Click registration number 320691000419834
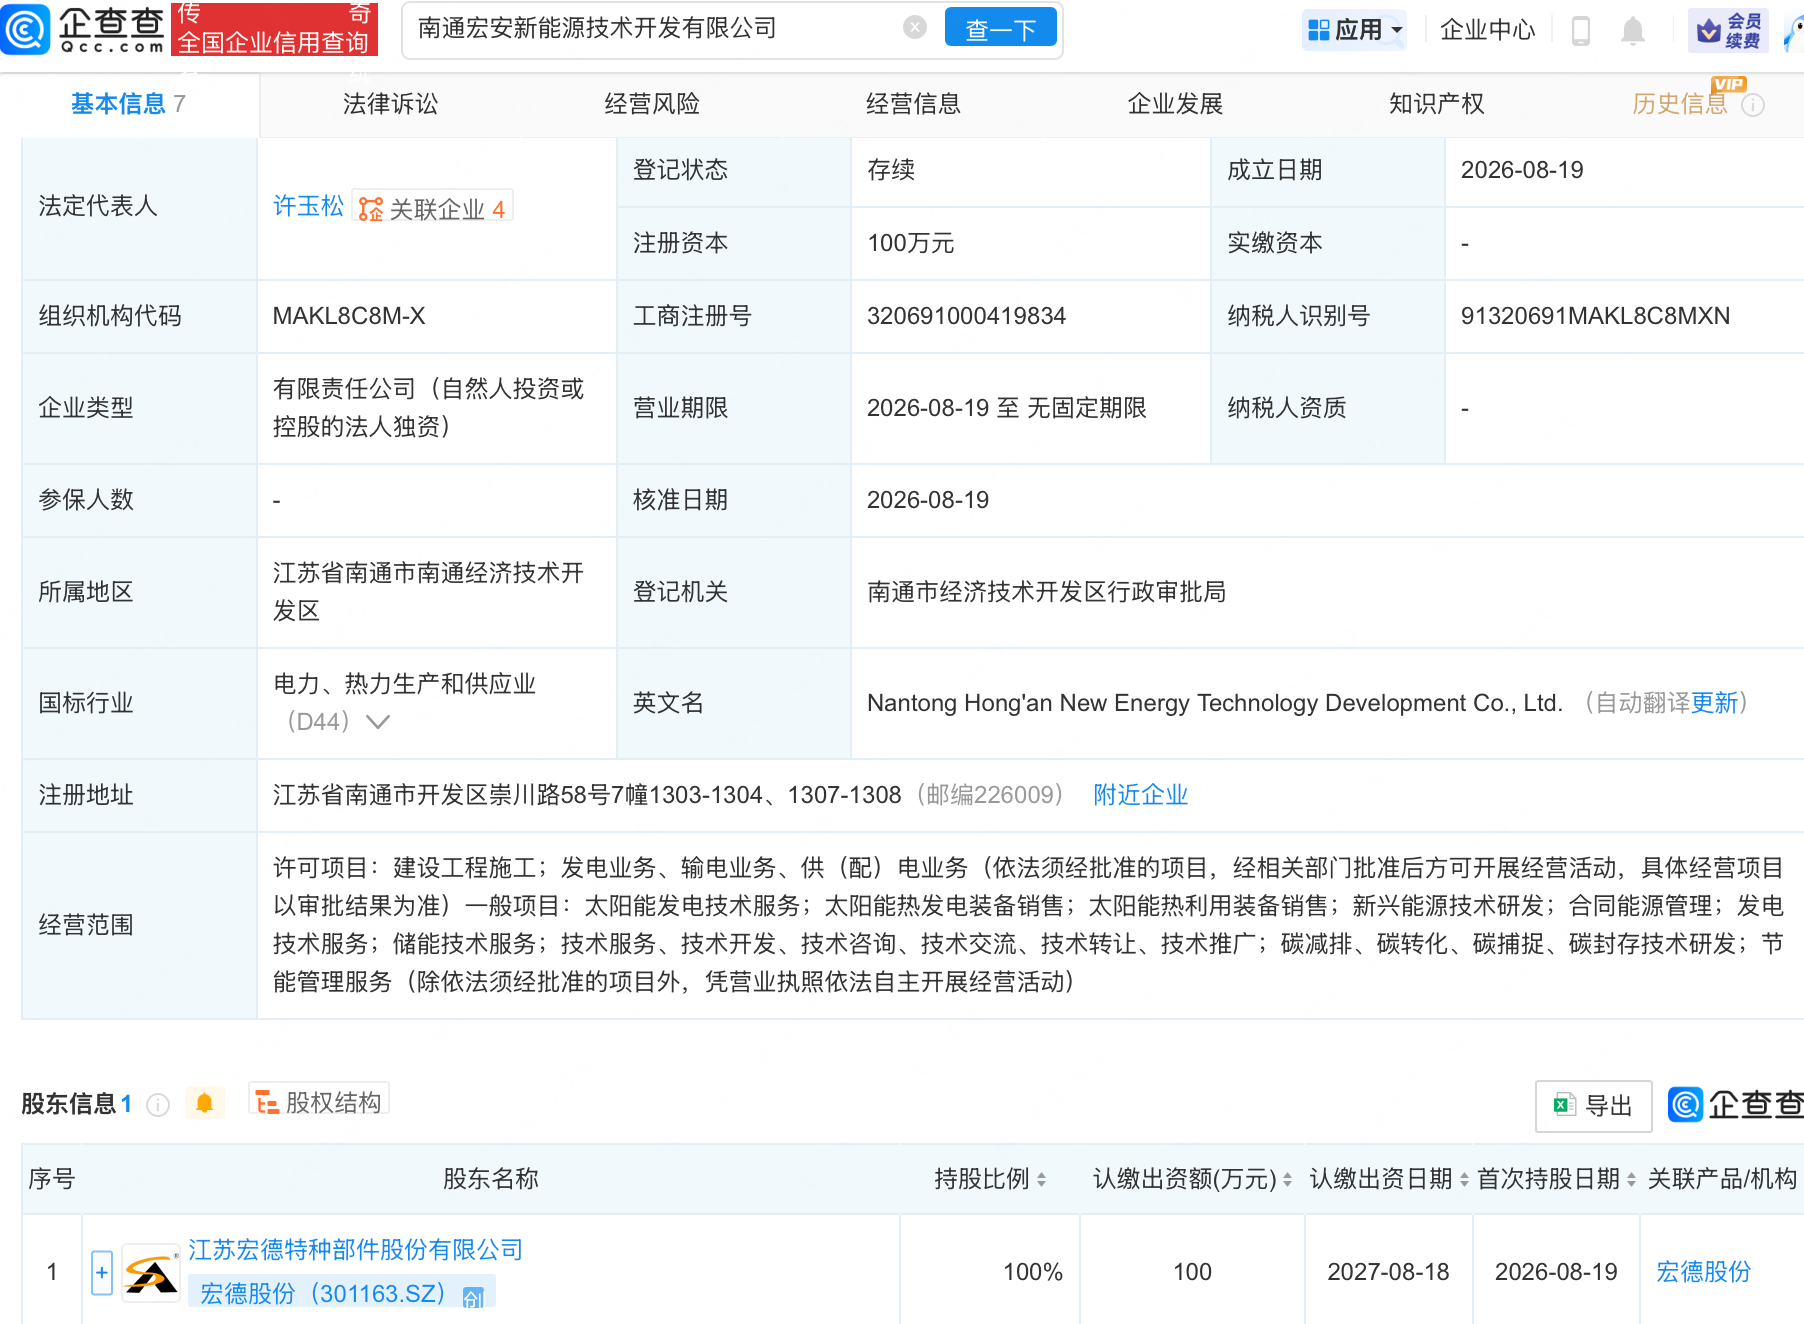Viewport: 1804px width, 1324px height. click(x=966, y=316)
